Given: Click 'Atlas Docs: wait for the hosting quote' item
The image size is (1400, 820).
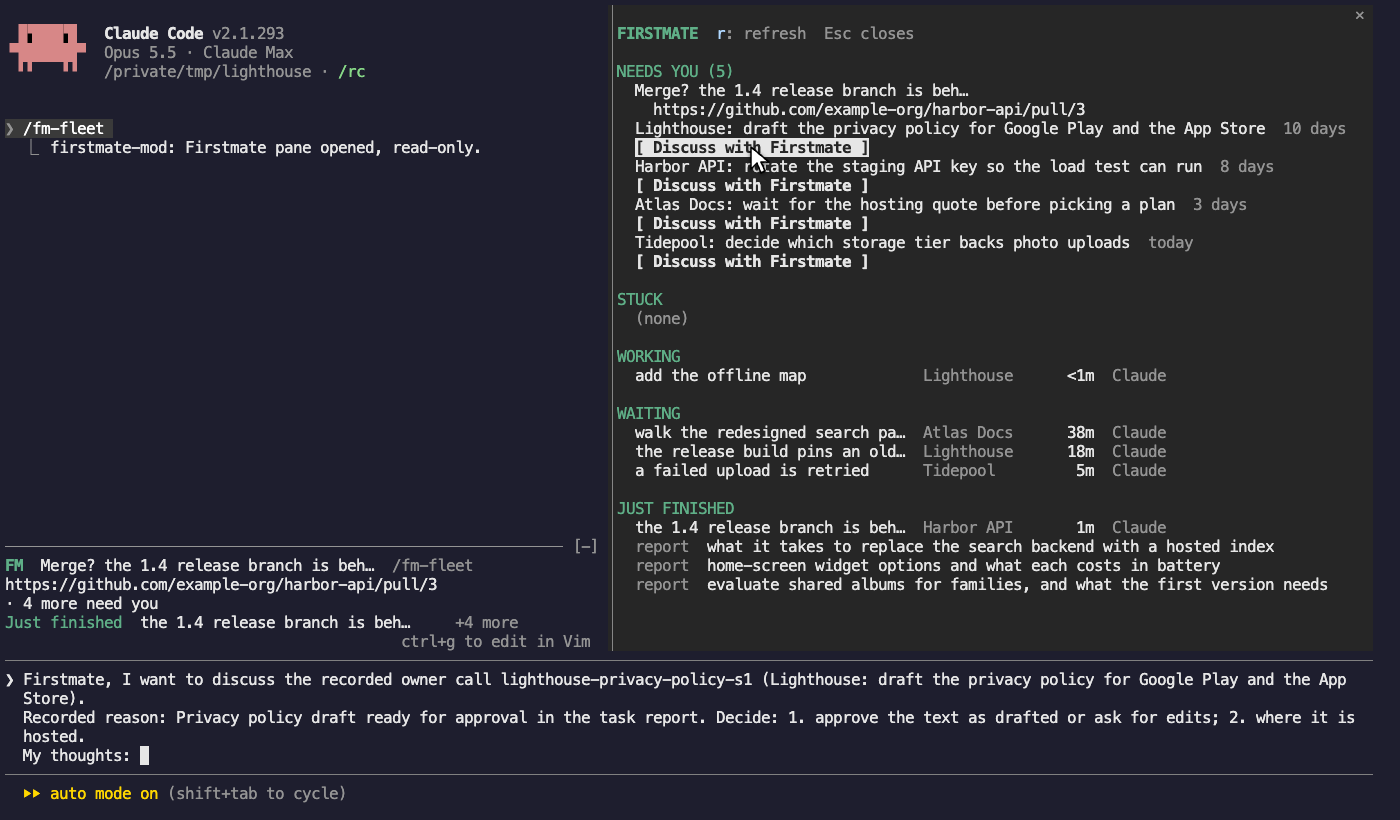Looking at the screenshot, I should coord(905,204).
